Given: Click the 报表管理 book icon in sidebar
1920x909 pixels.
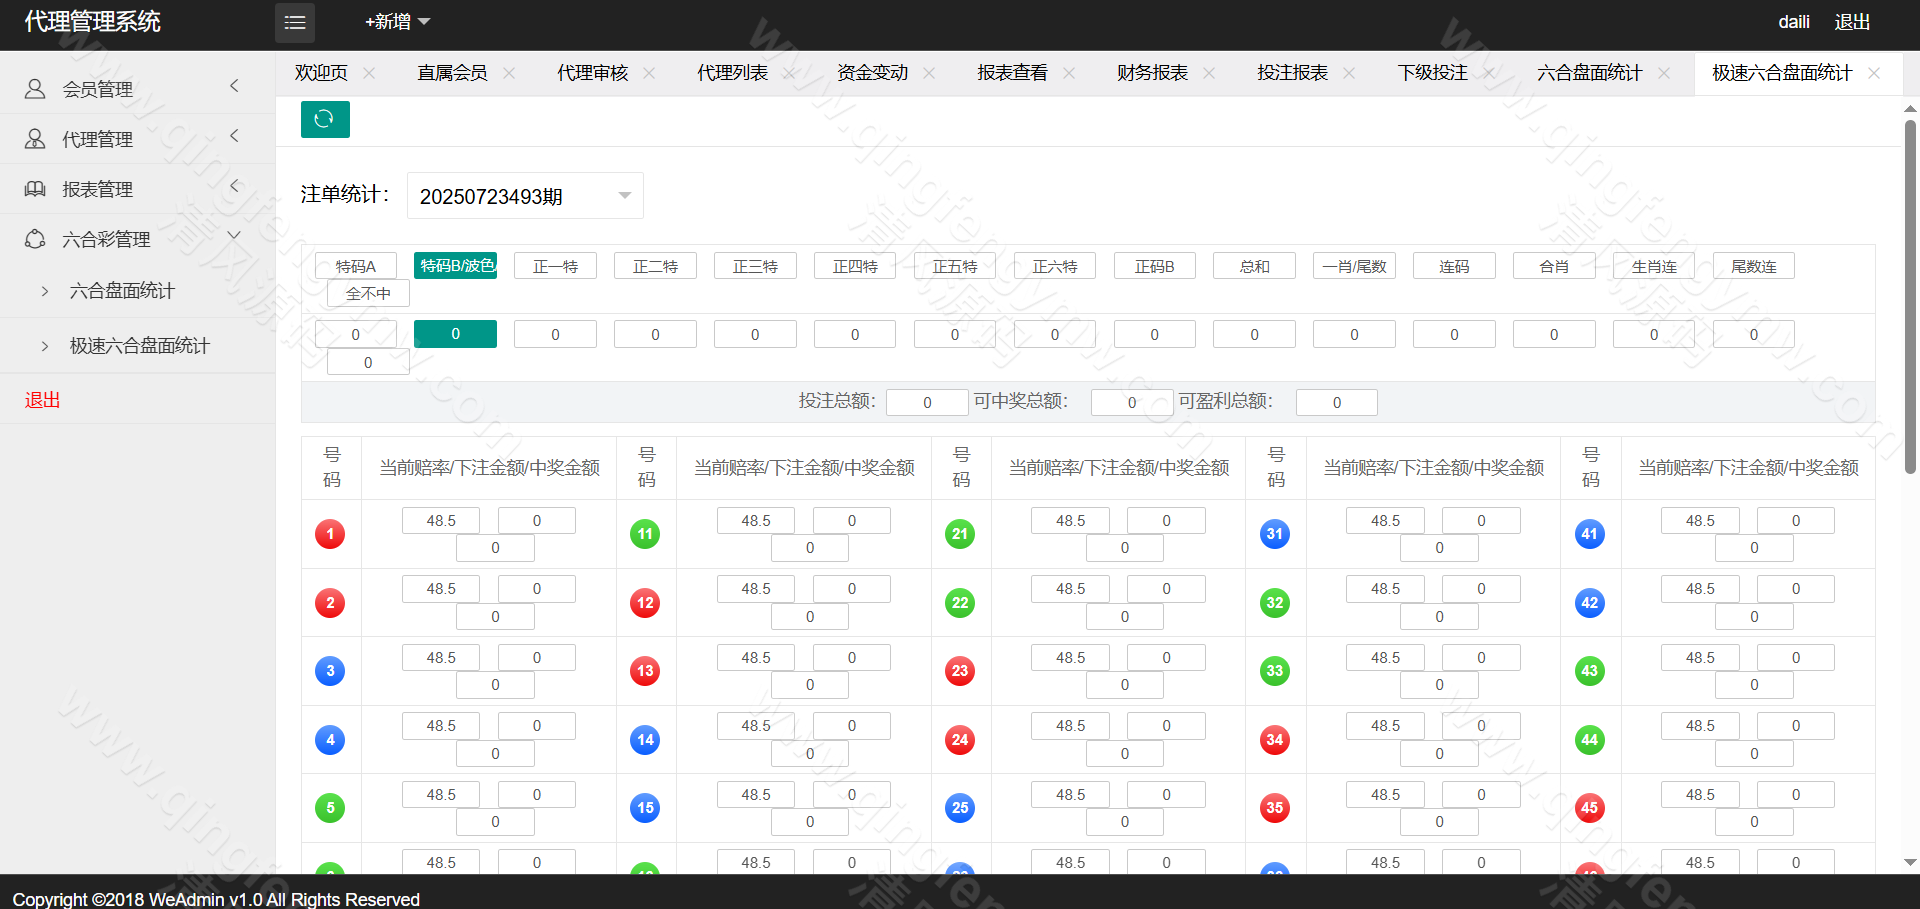Looking at the screenshot, I should pyautogui.click(x=35, y=189).
